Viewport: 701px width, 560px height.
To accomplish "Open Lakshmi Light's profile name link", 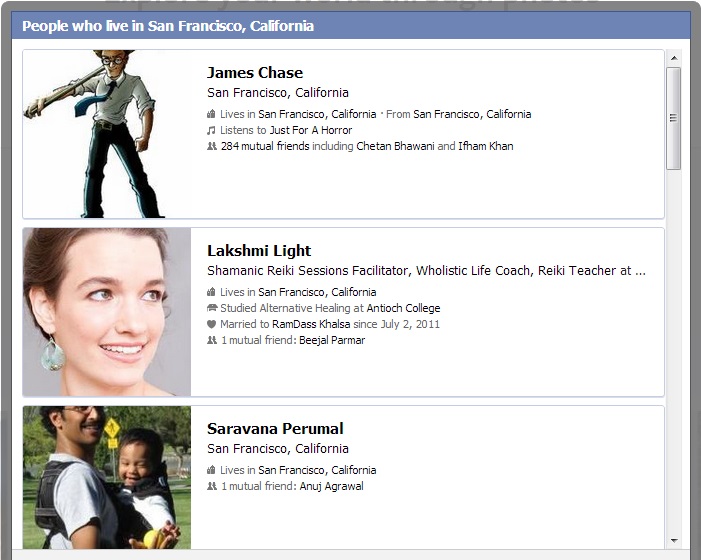I will tap(259, 251).
